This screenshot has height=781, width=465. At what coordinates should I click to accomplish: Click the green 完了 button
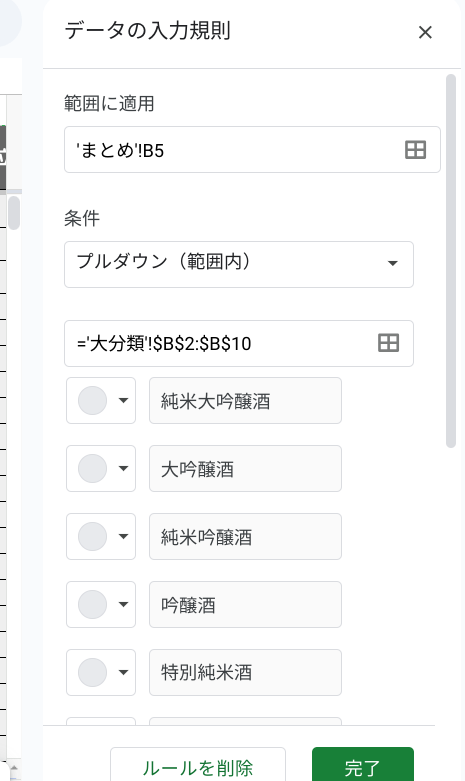pyautogui.click(x=363, y=766)
